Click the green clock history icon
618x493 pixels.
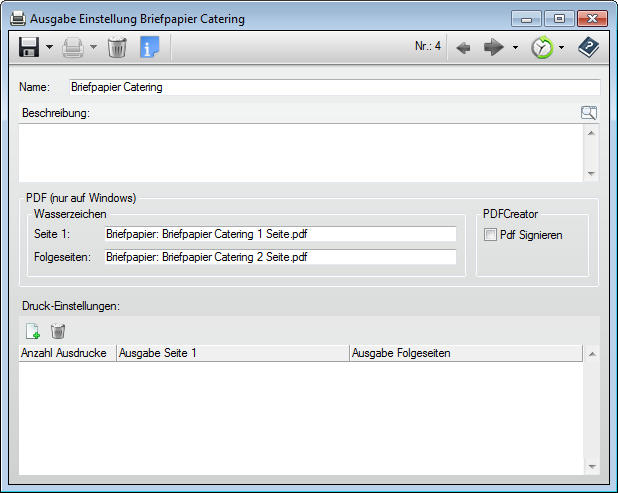click(x=542, y=47)
